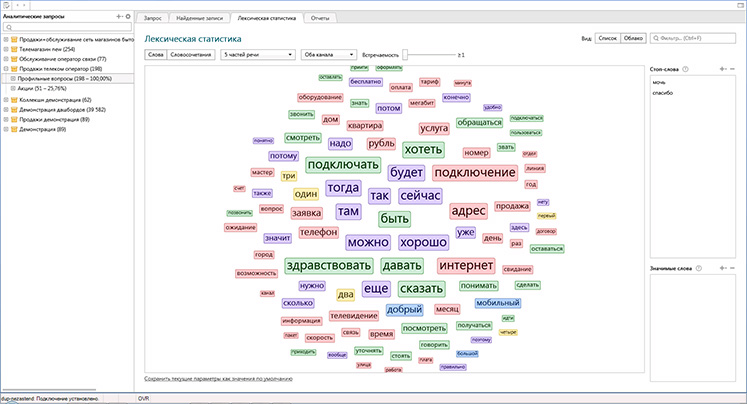This screenshot has height=404, width=747.
Task: Click the word подключать in the cloud
Action: coord(343,165)
